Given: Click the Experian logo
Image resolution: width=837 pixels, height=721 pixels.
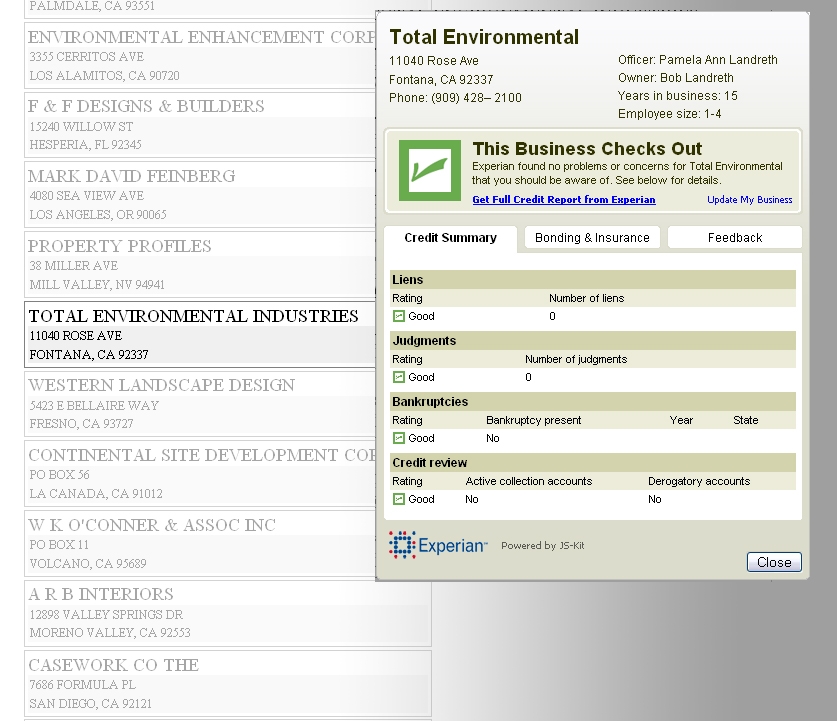Looking at the screenshot, I should (438, 545).
